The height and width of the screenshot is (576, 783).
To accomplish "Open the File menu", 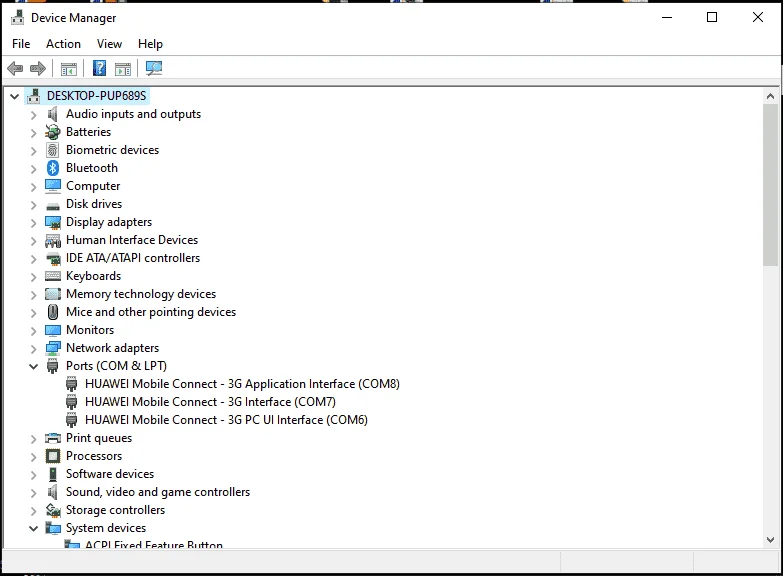I will (x=21, y=44).
